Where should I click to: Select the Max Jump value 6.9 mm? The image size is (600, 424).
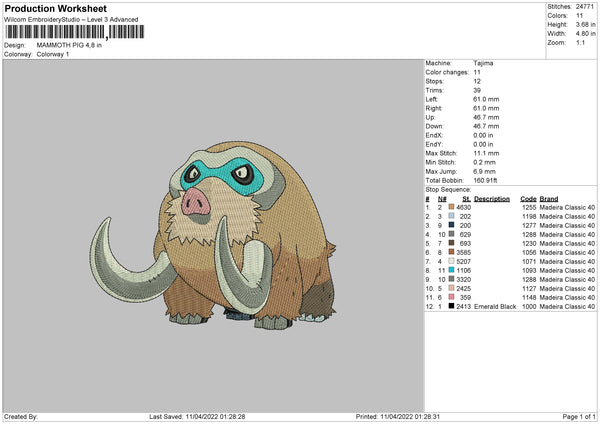pyautogui.click(x=484, y=171)
